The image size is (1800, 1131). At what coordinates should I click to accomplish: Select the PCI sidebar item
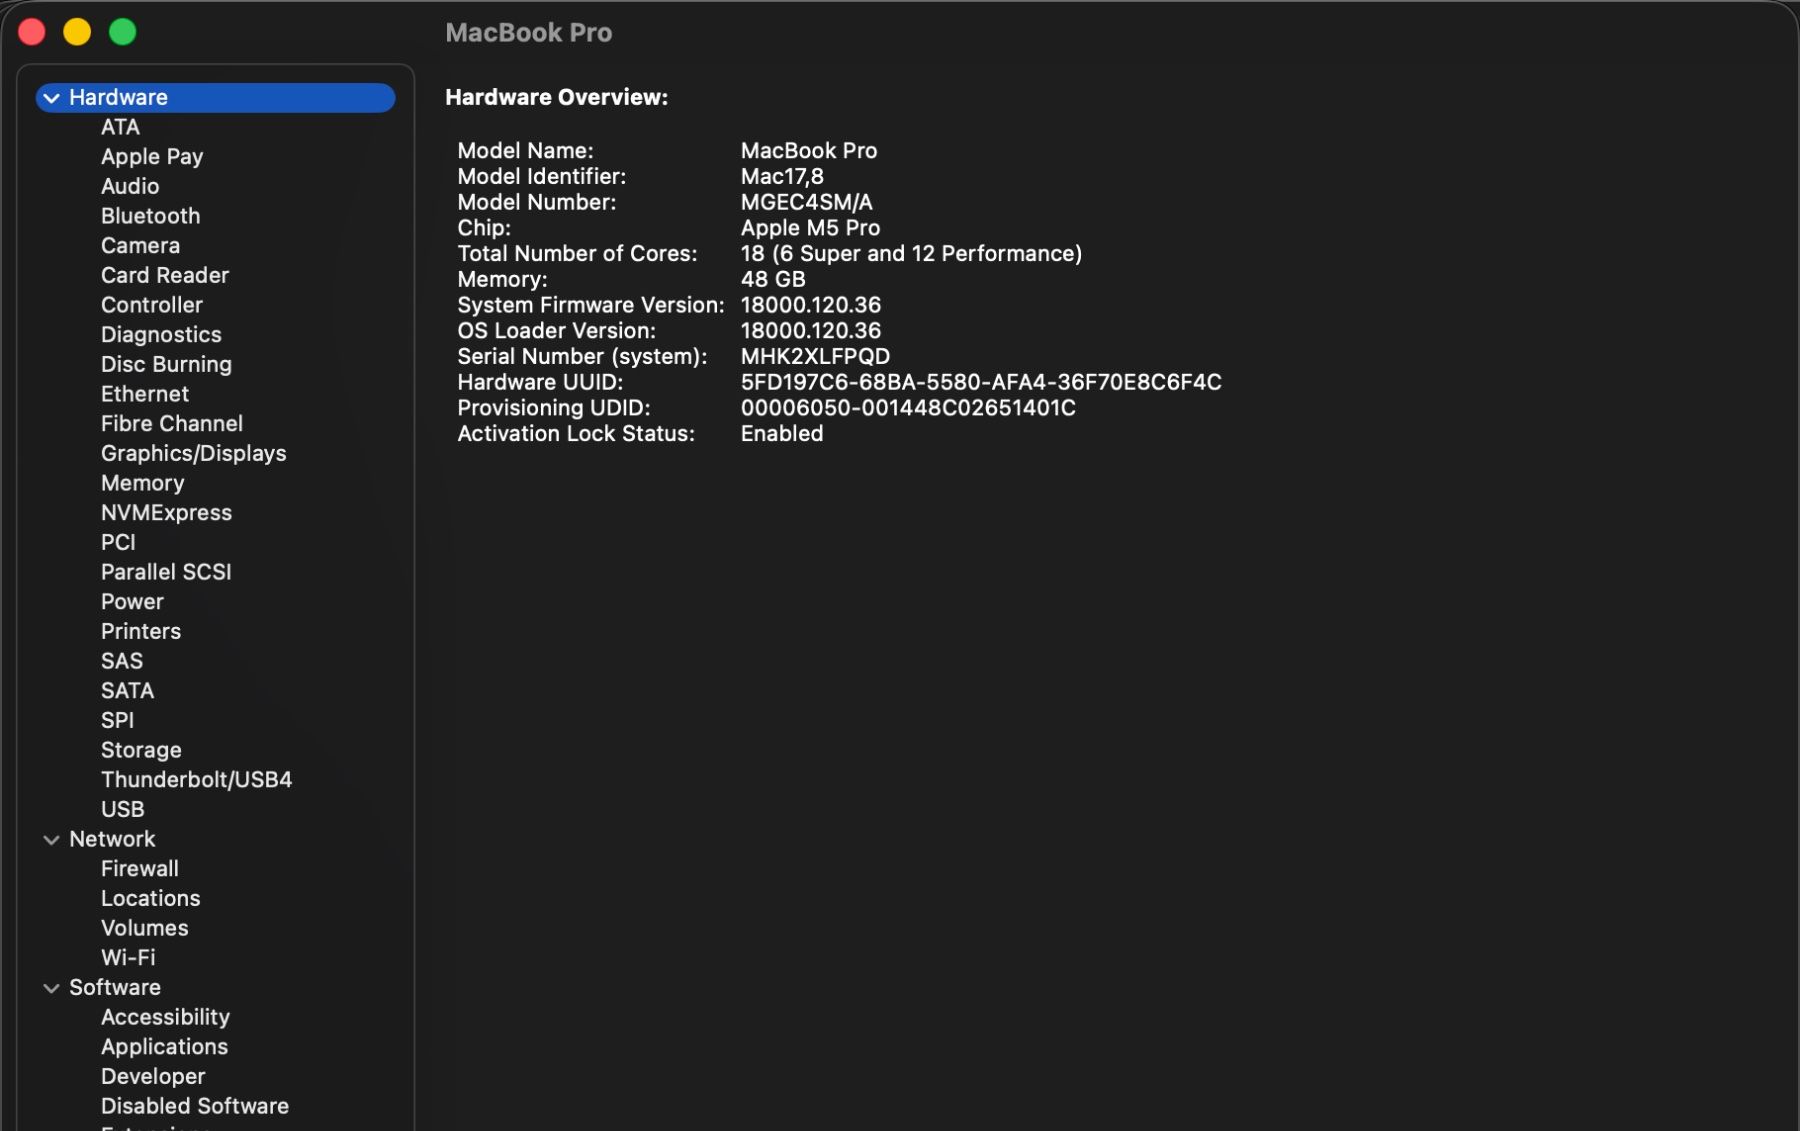[x=118, y=542]
